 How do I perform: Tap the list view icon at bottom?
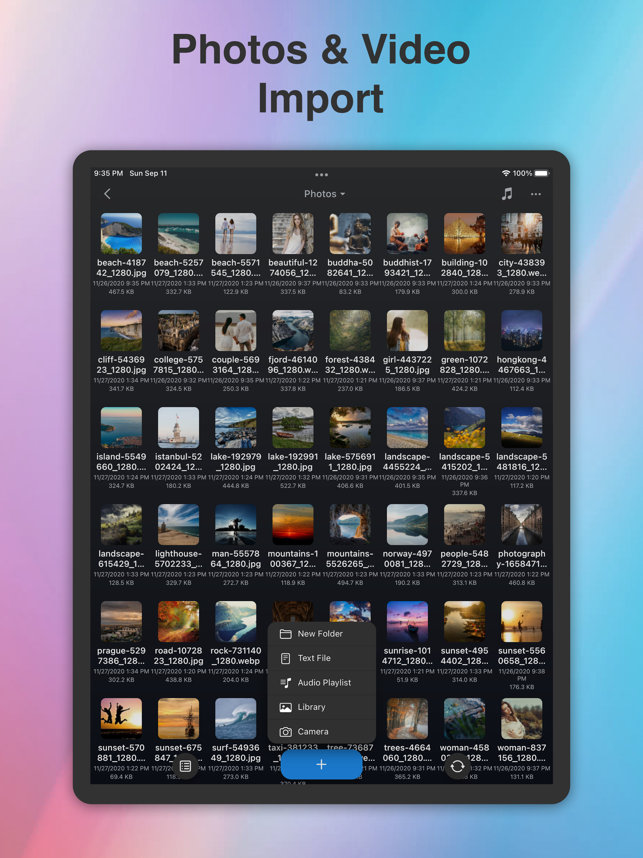pos(185,766)
